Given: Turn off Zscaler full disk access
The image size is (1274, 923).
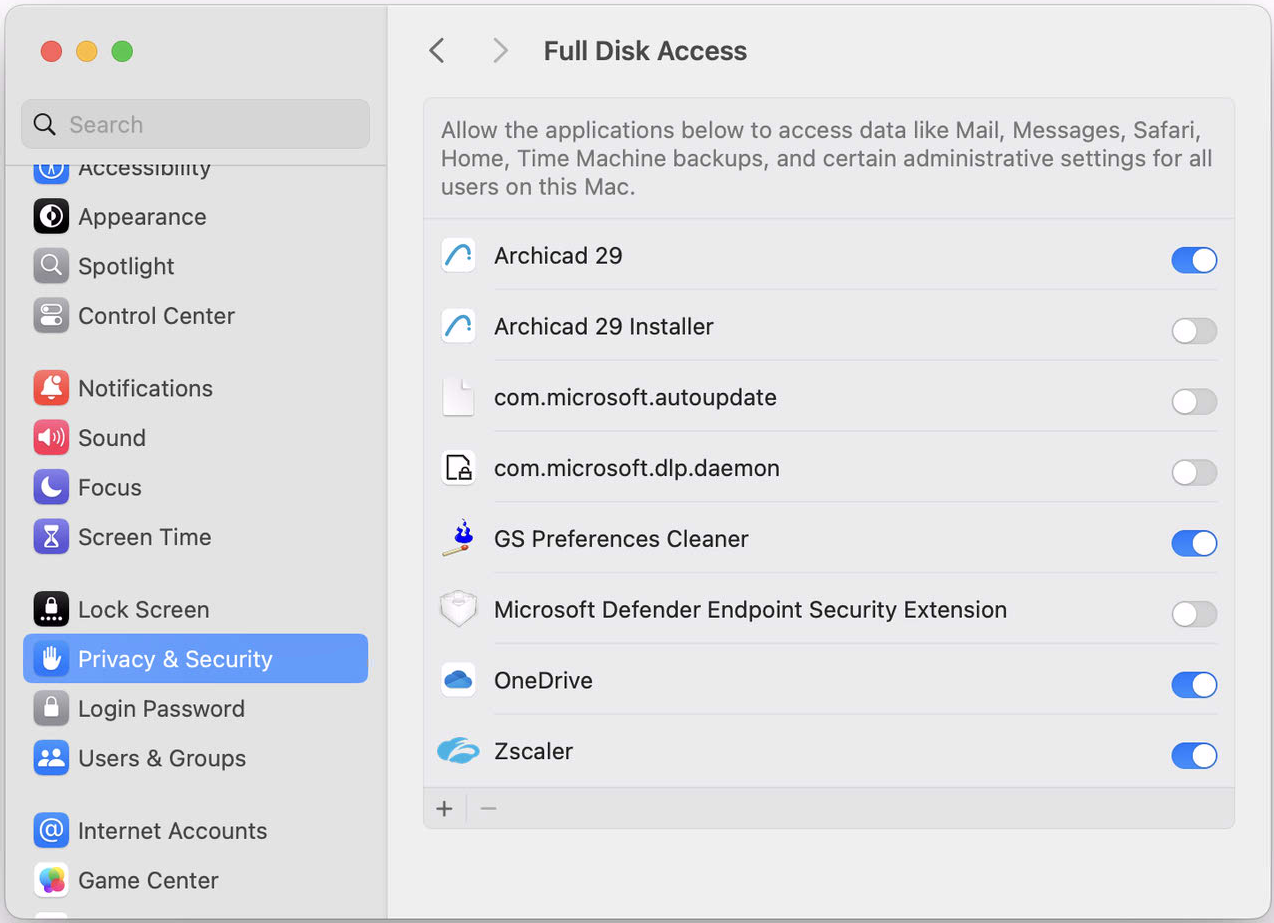Looking at the screenshot, I should point(1194,755).
